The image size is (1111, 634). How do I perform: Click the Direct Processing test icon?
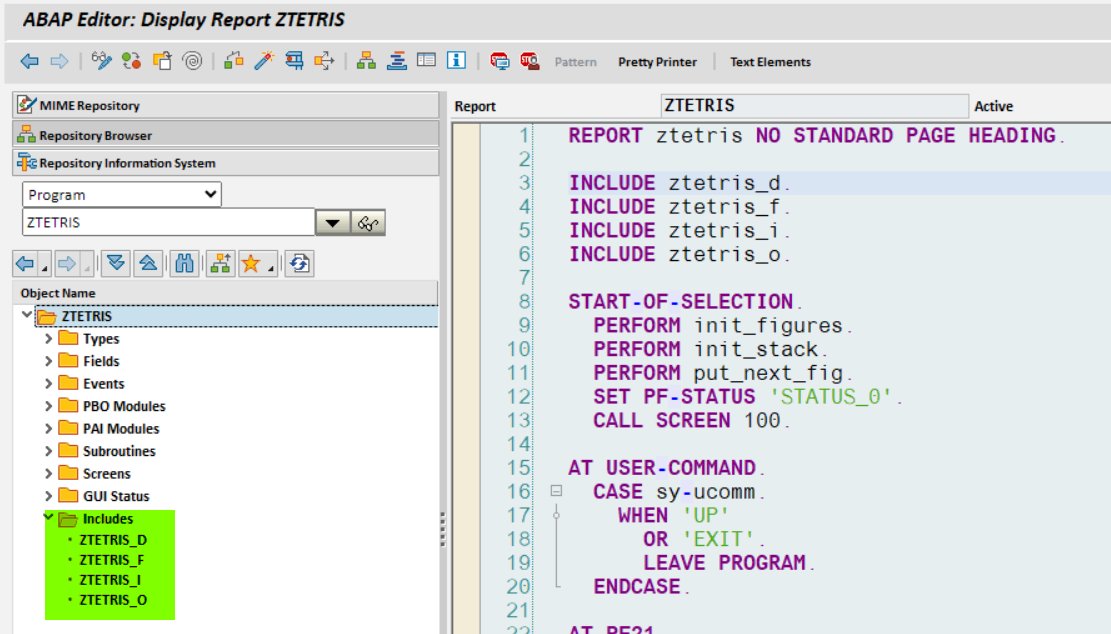[x=294, y=62]
